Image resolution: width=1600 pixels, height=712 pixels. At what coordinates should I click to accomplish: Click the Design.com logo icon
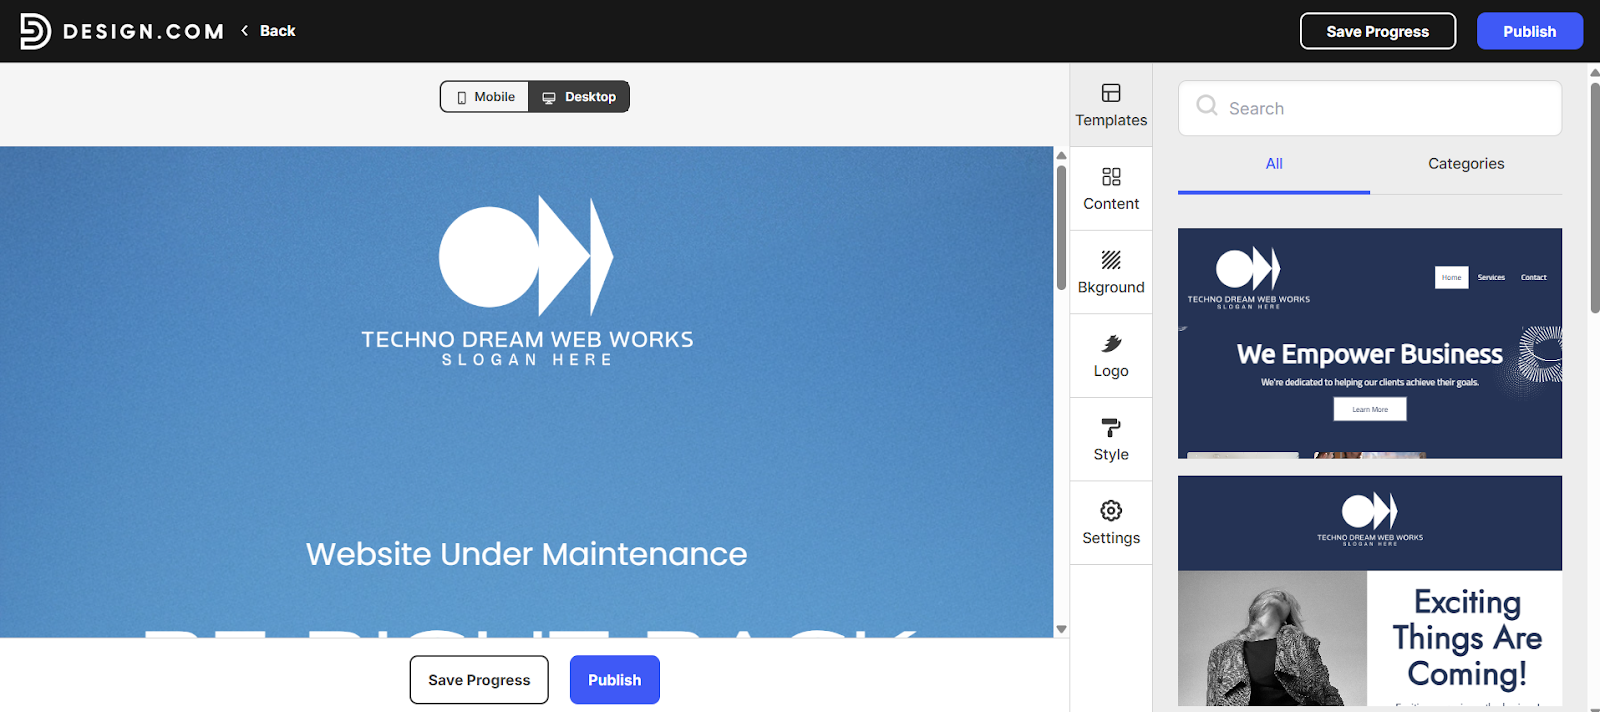click(x=35, y=31)
